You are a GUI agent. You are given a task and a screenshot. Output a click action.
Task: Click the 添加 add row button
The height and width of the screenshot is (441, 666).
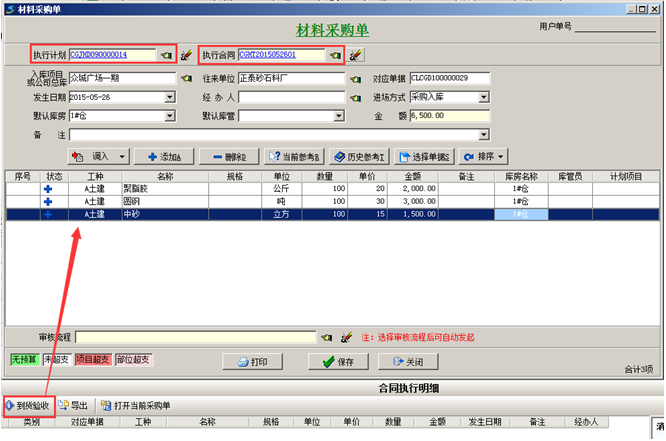click(x=163, y=157)
